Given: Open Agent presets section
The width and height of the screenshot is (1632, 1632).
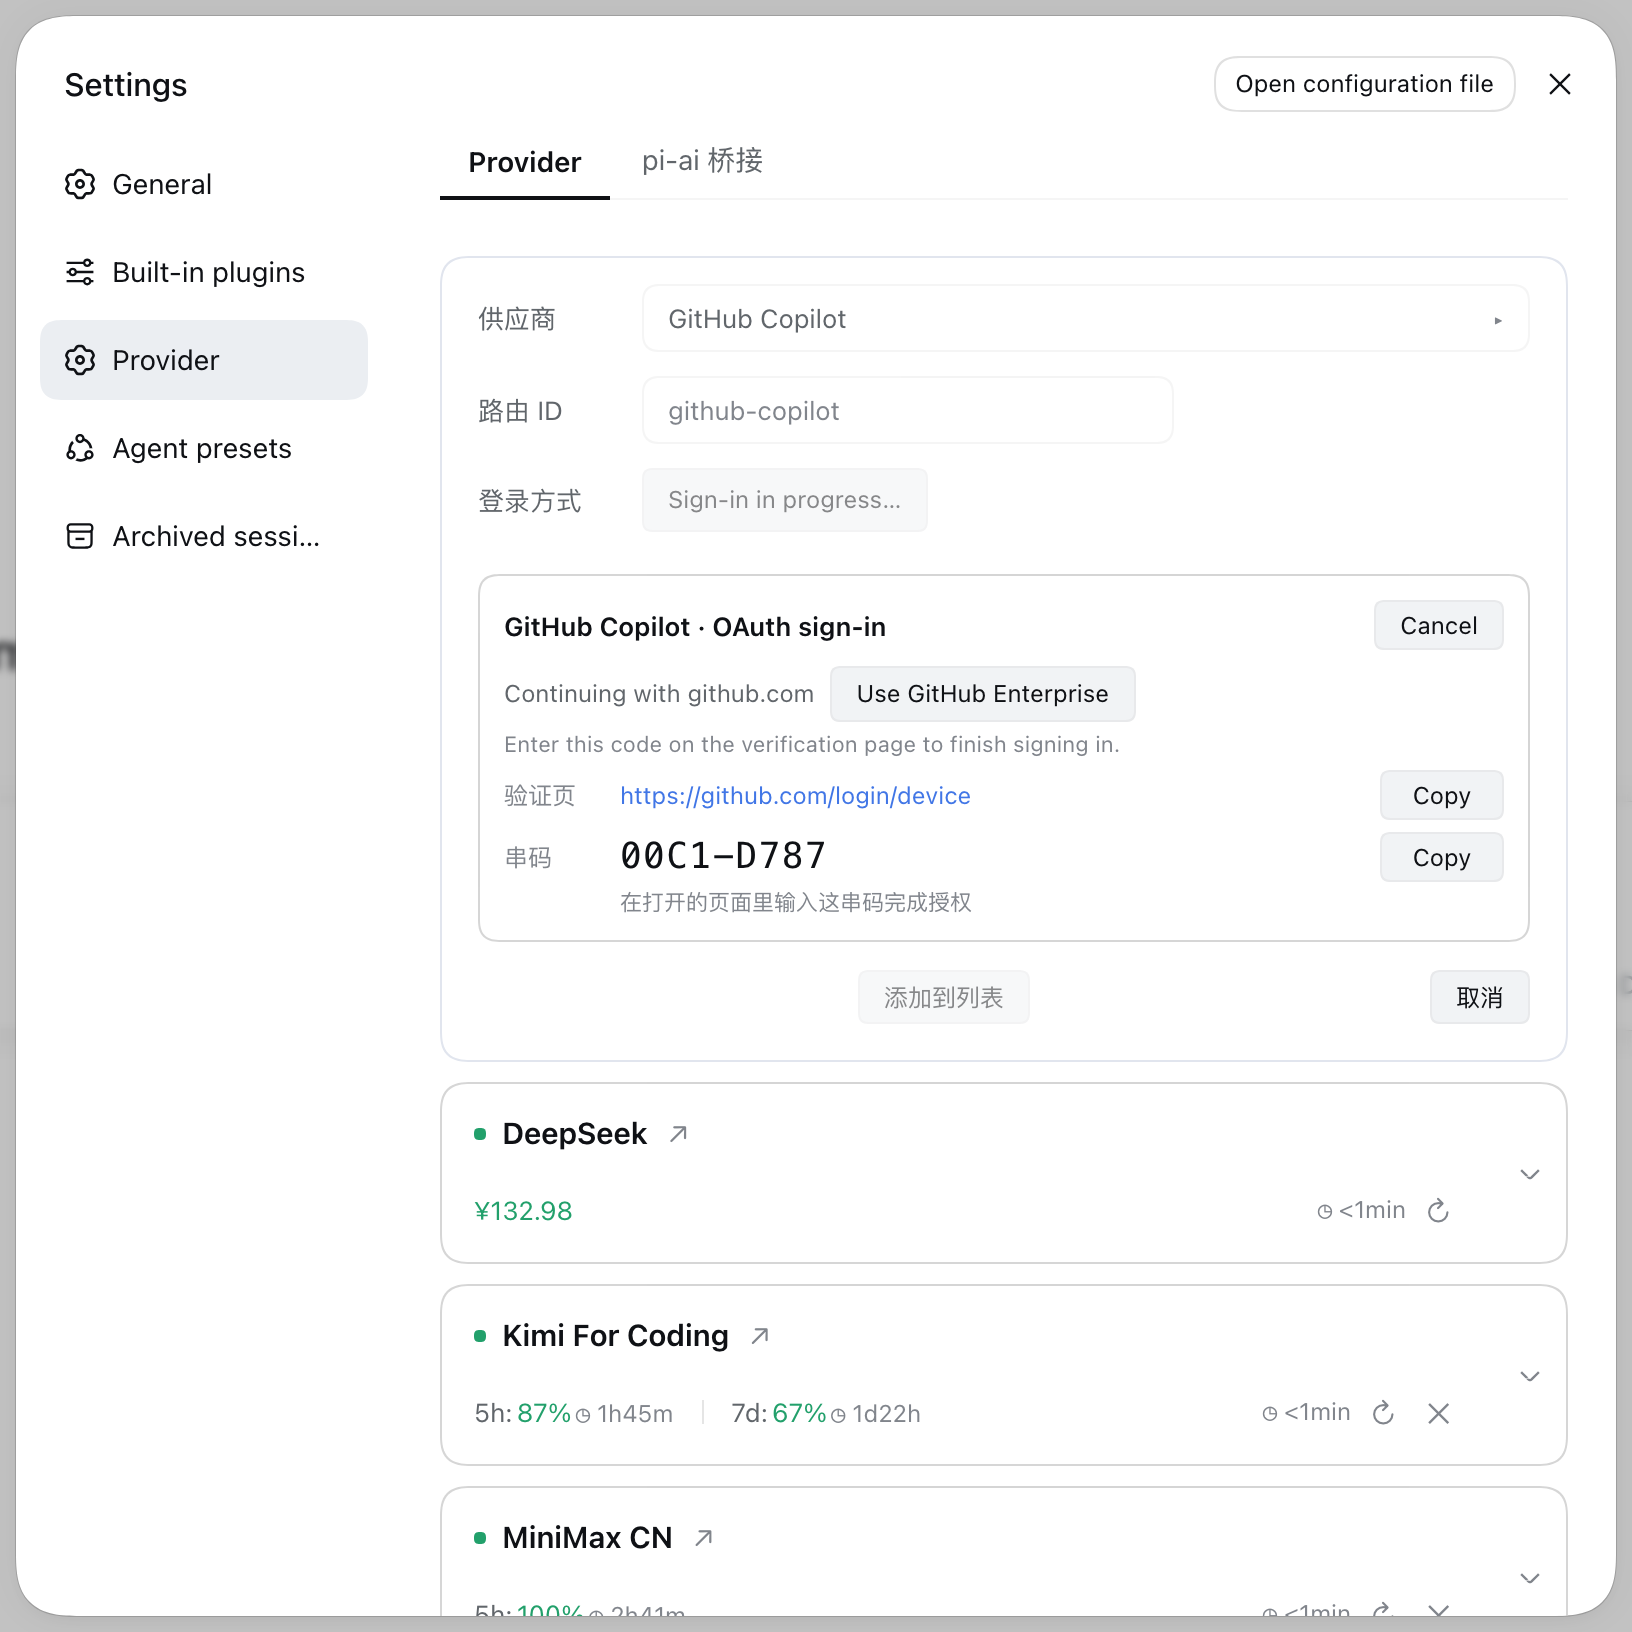Looking at the screenshot, I should [204, 448].
